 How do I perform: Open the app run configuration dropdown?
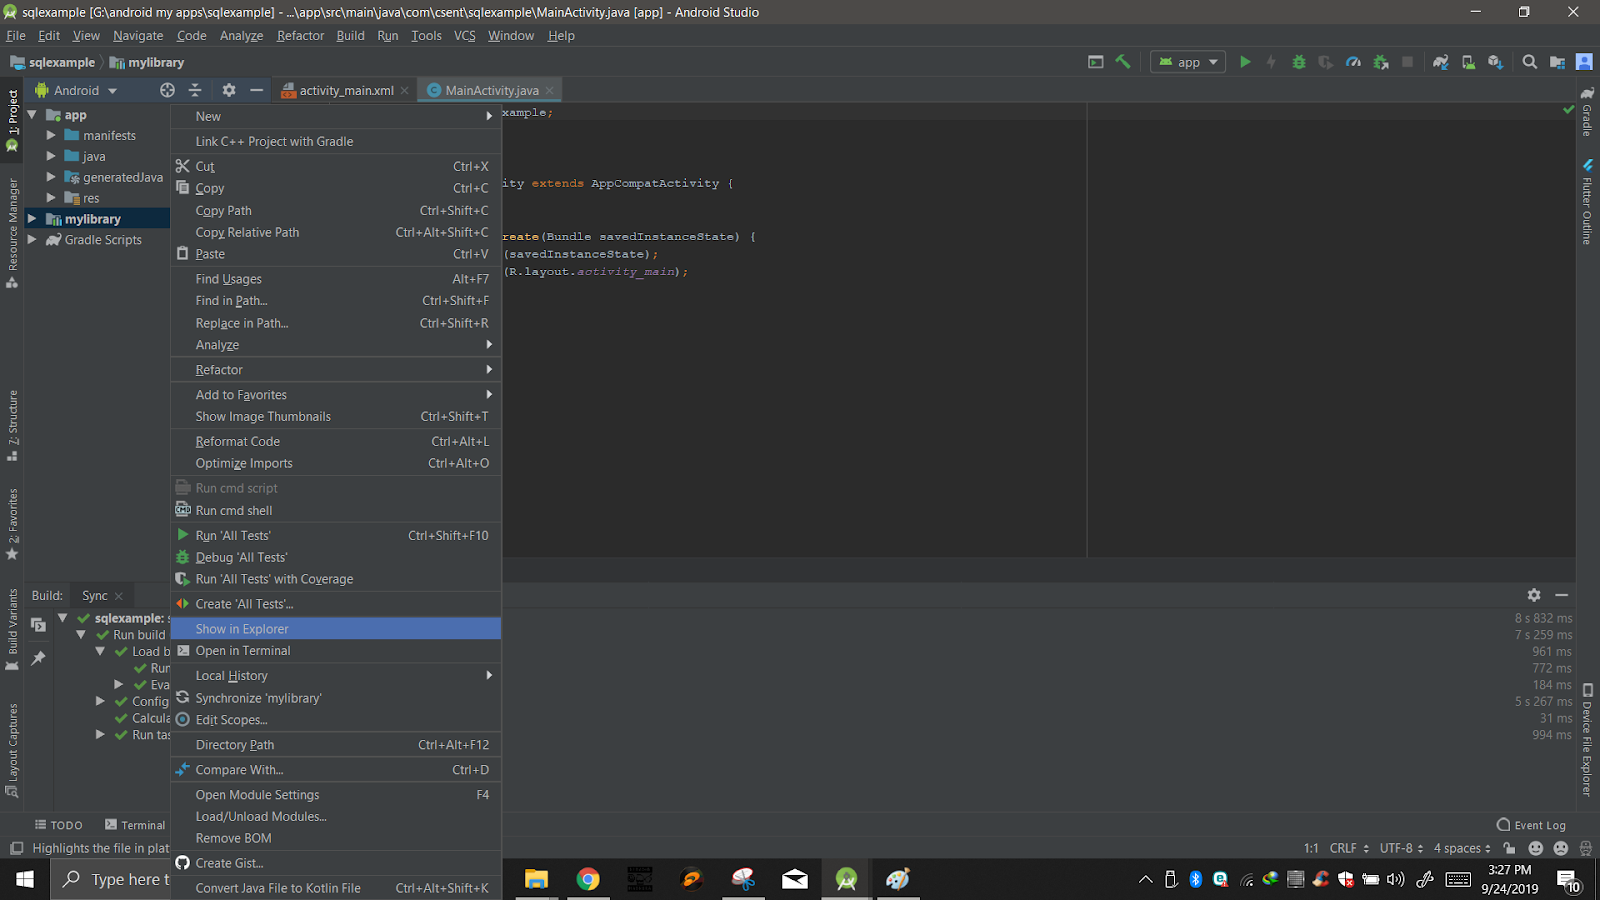click(1187, 61)
